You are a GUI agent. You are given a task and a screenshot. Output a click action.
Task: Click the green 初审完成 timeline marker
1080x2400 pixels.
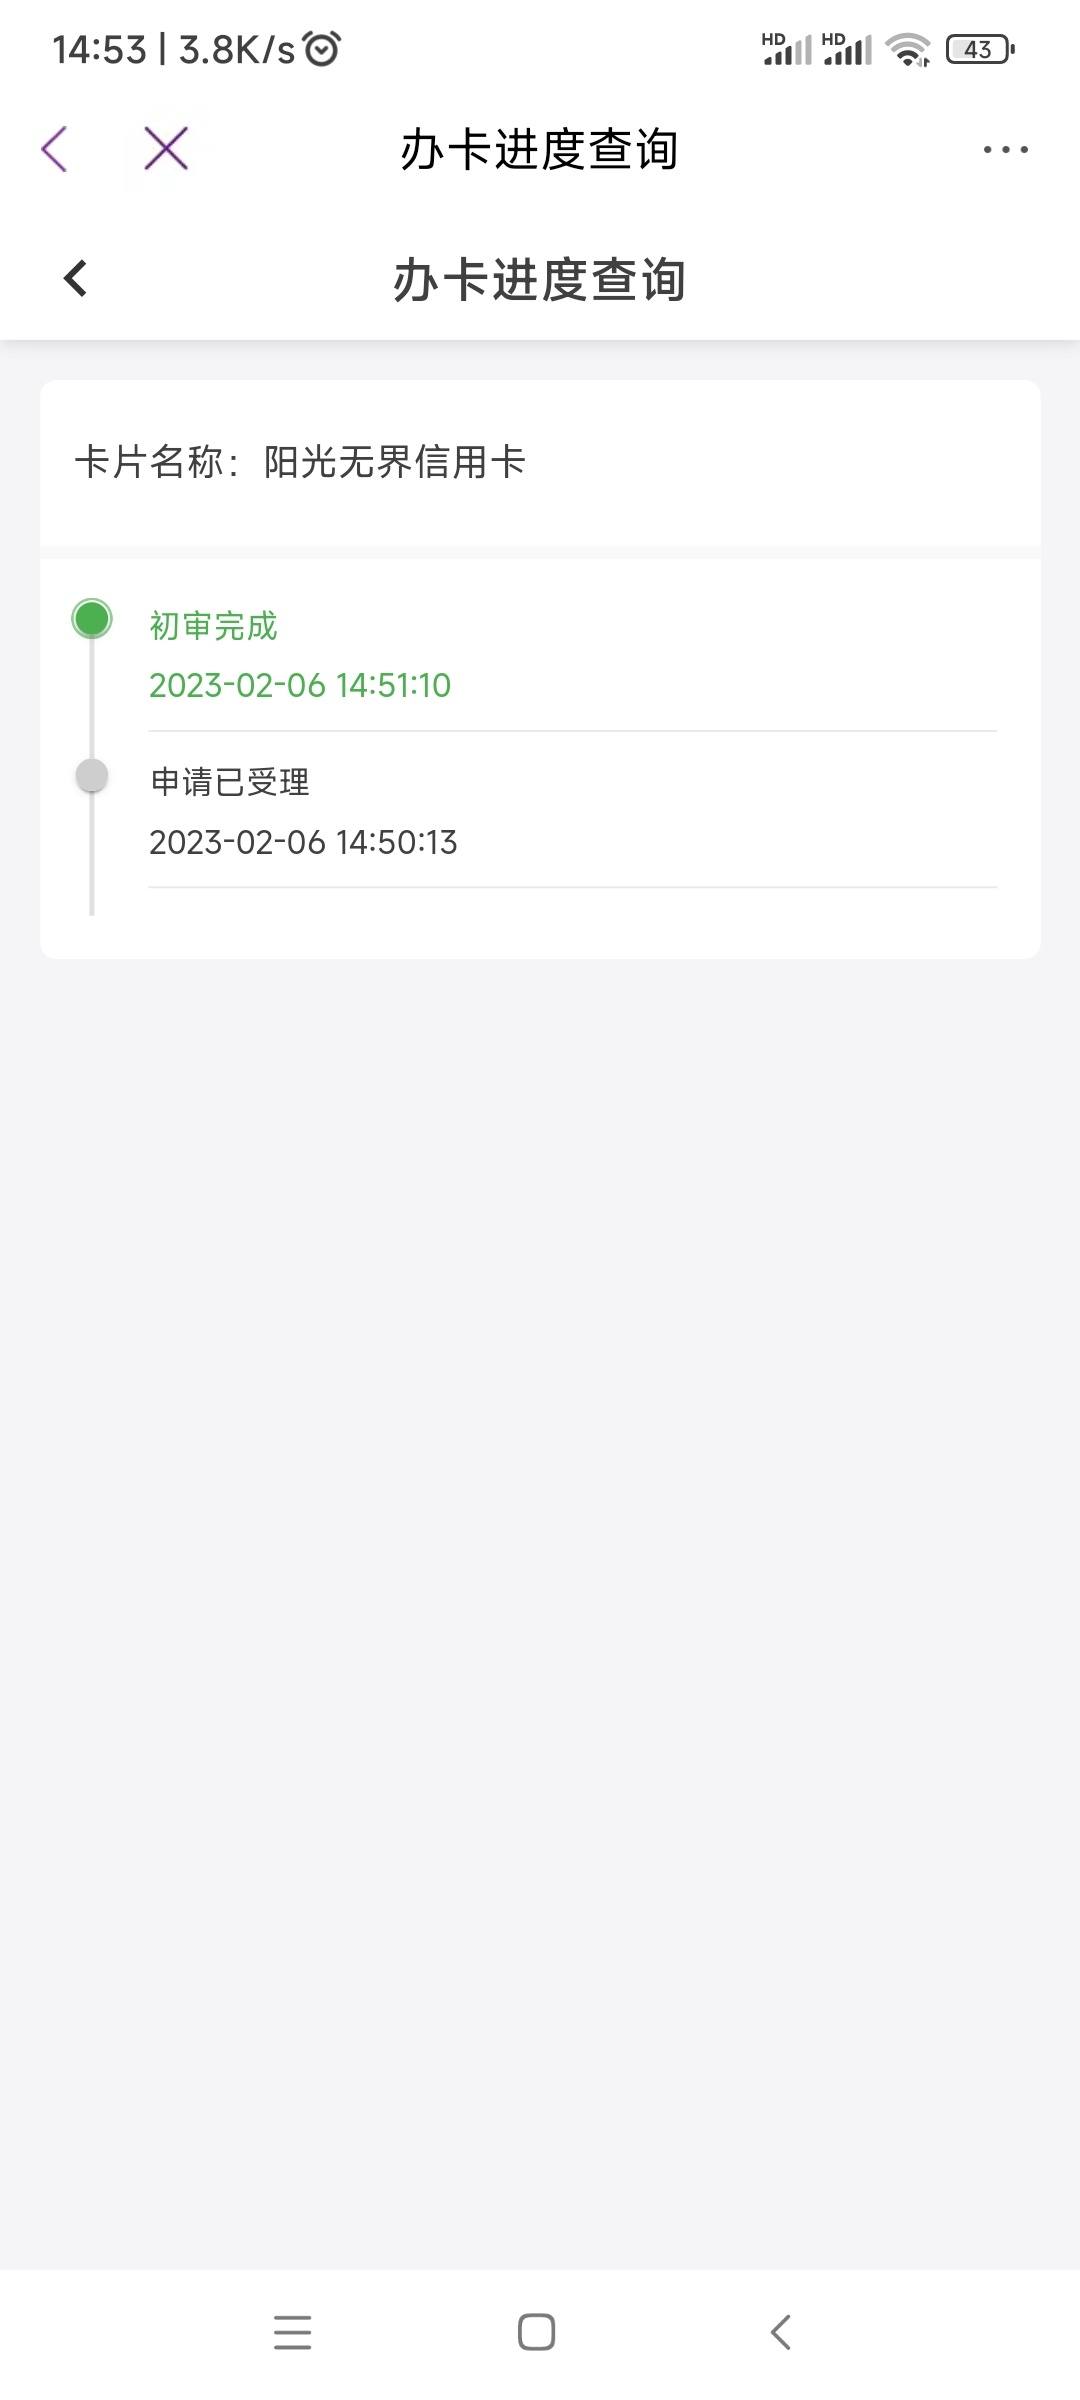coord(92,619)
